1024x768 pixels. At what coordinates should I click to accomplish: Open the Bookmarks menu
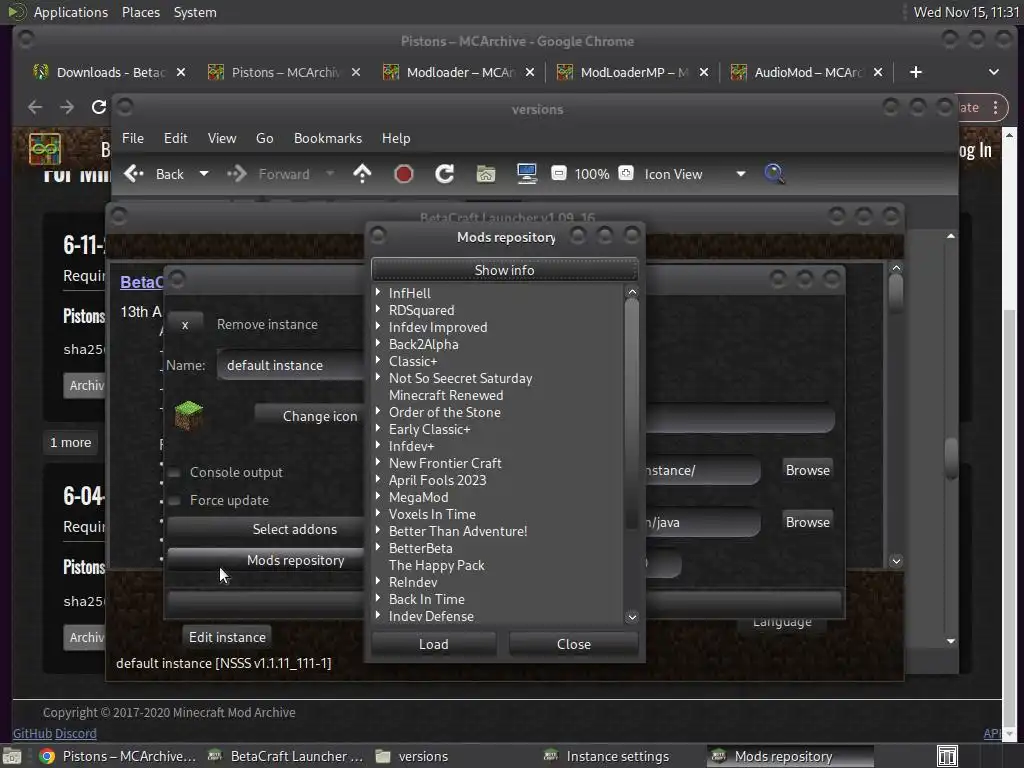(327, 138)
